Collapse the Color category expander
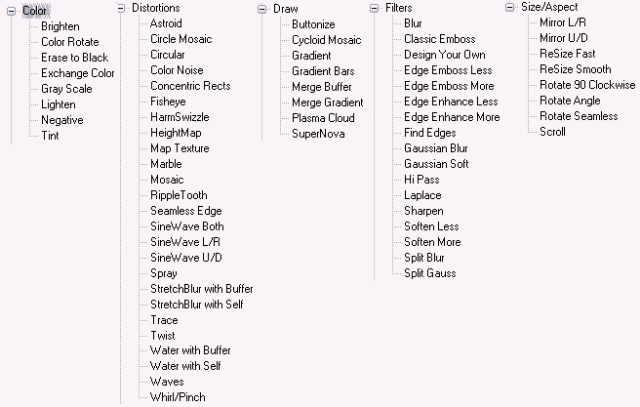Image resolution: width=640 pixels, height=407 pixels. tap(10, 10)
